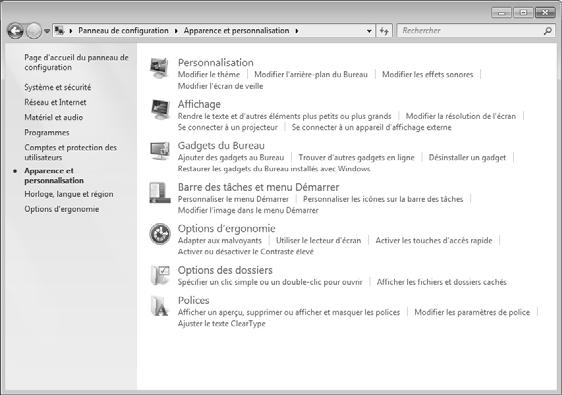This screenshot has height=395, width=562.
Task: Select Apparence et personnalisation in sidebar
Action: [x=54, y=176]
